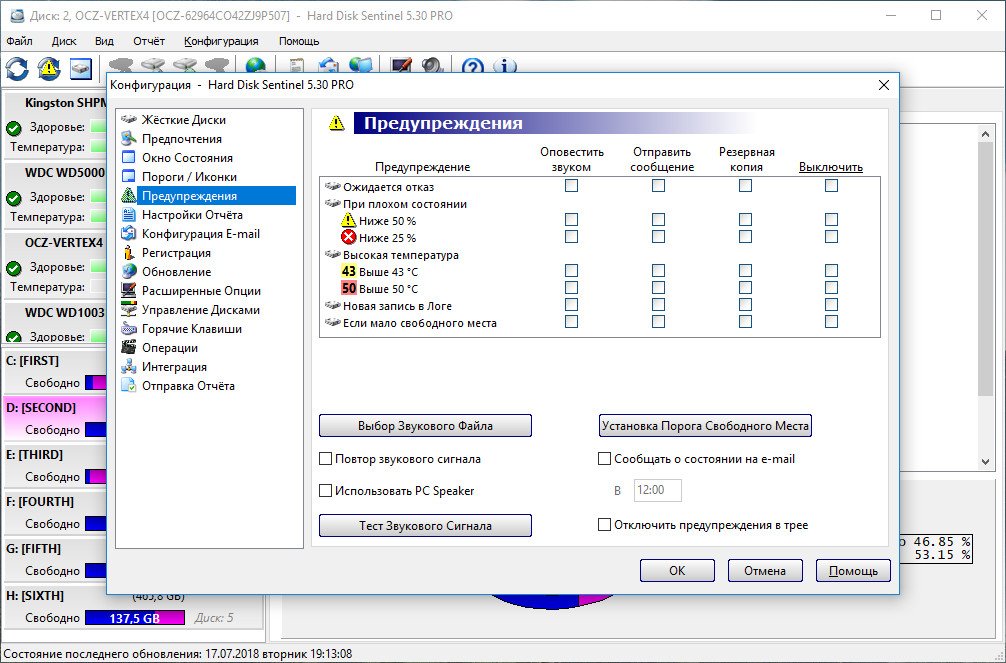Click the H: [SIXTH] 137,5 GB free-space bar
This screenshot has width=1006, height=663.
[135, 618]
